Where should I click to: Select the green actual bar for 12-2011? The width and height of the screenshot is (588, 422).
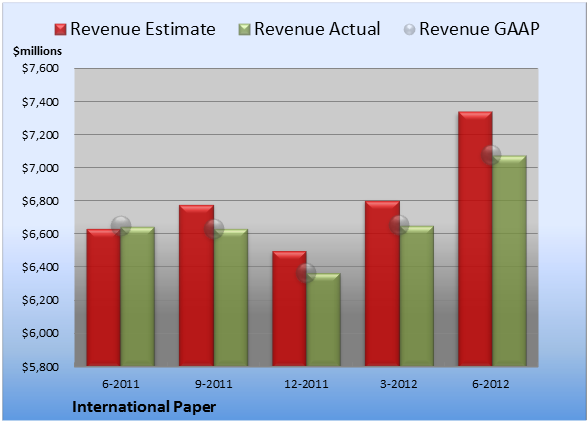point(323,320)
